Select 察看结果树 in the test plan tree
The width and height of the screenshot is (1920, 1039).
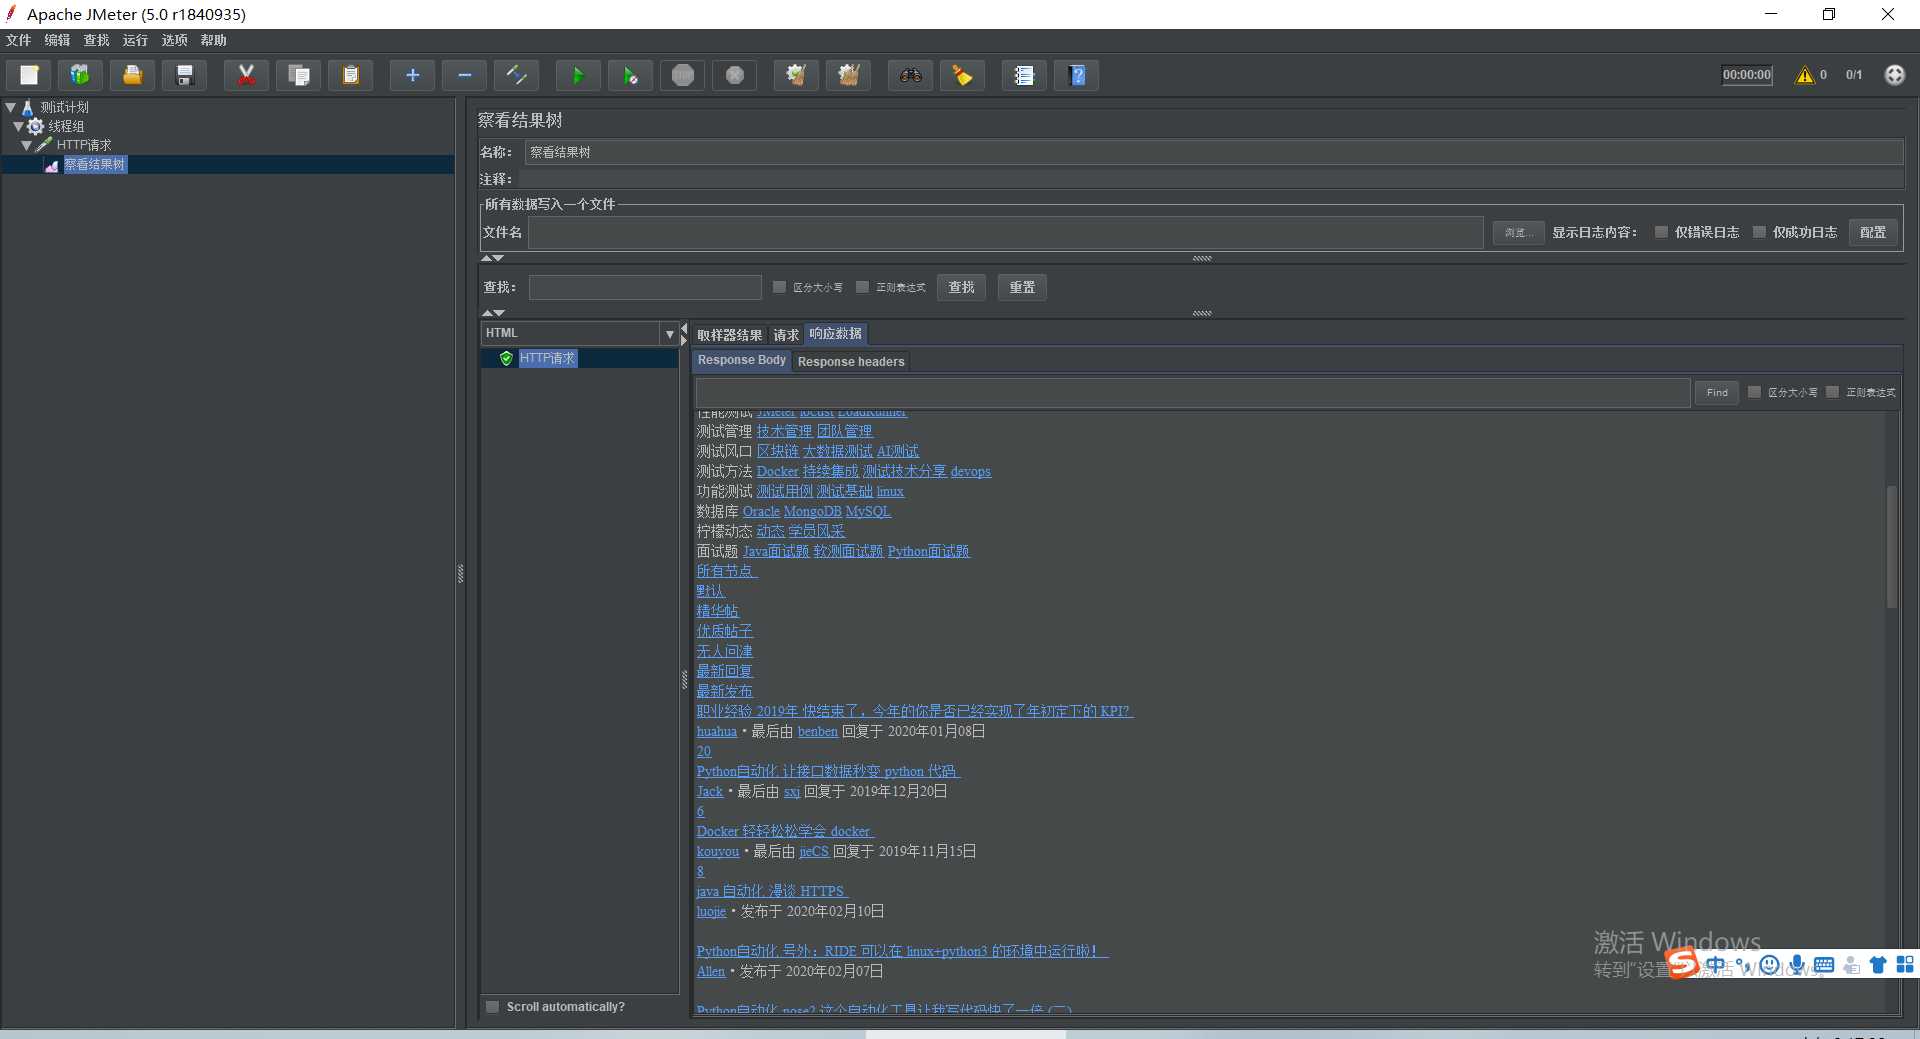click(x=95, y=164)
